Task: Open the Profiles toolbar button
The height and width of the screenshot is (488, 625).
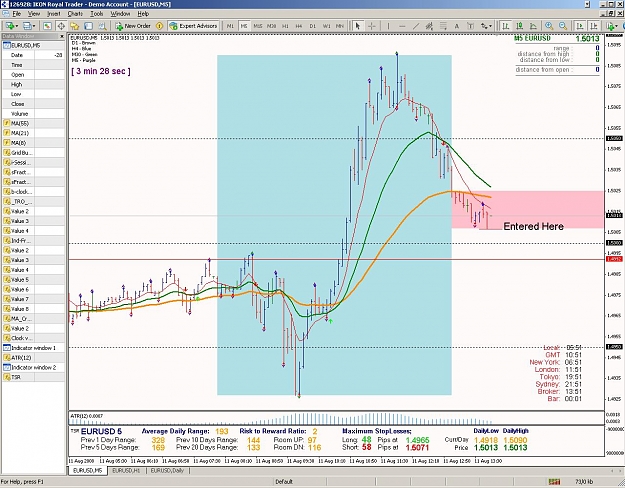Action: tap(29, 26)
